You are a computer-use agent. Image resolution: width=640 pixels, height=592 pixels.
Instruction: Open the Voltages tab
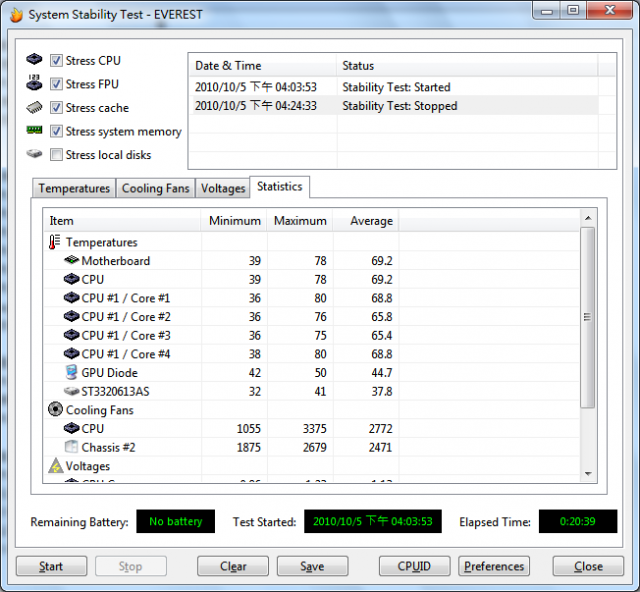(x=223, y=188)
